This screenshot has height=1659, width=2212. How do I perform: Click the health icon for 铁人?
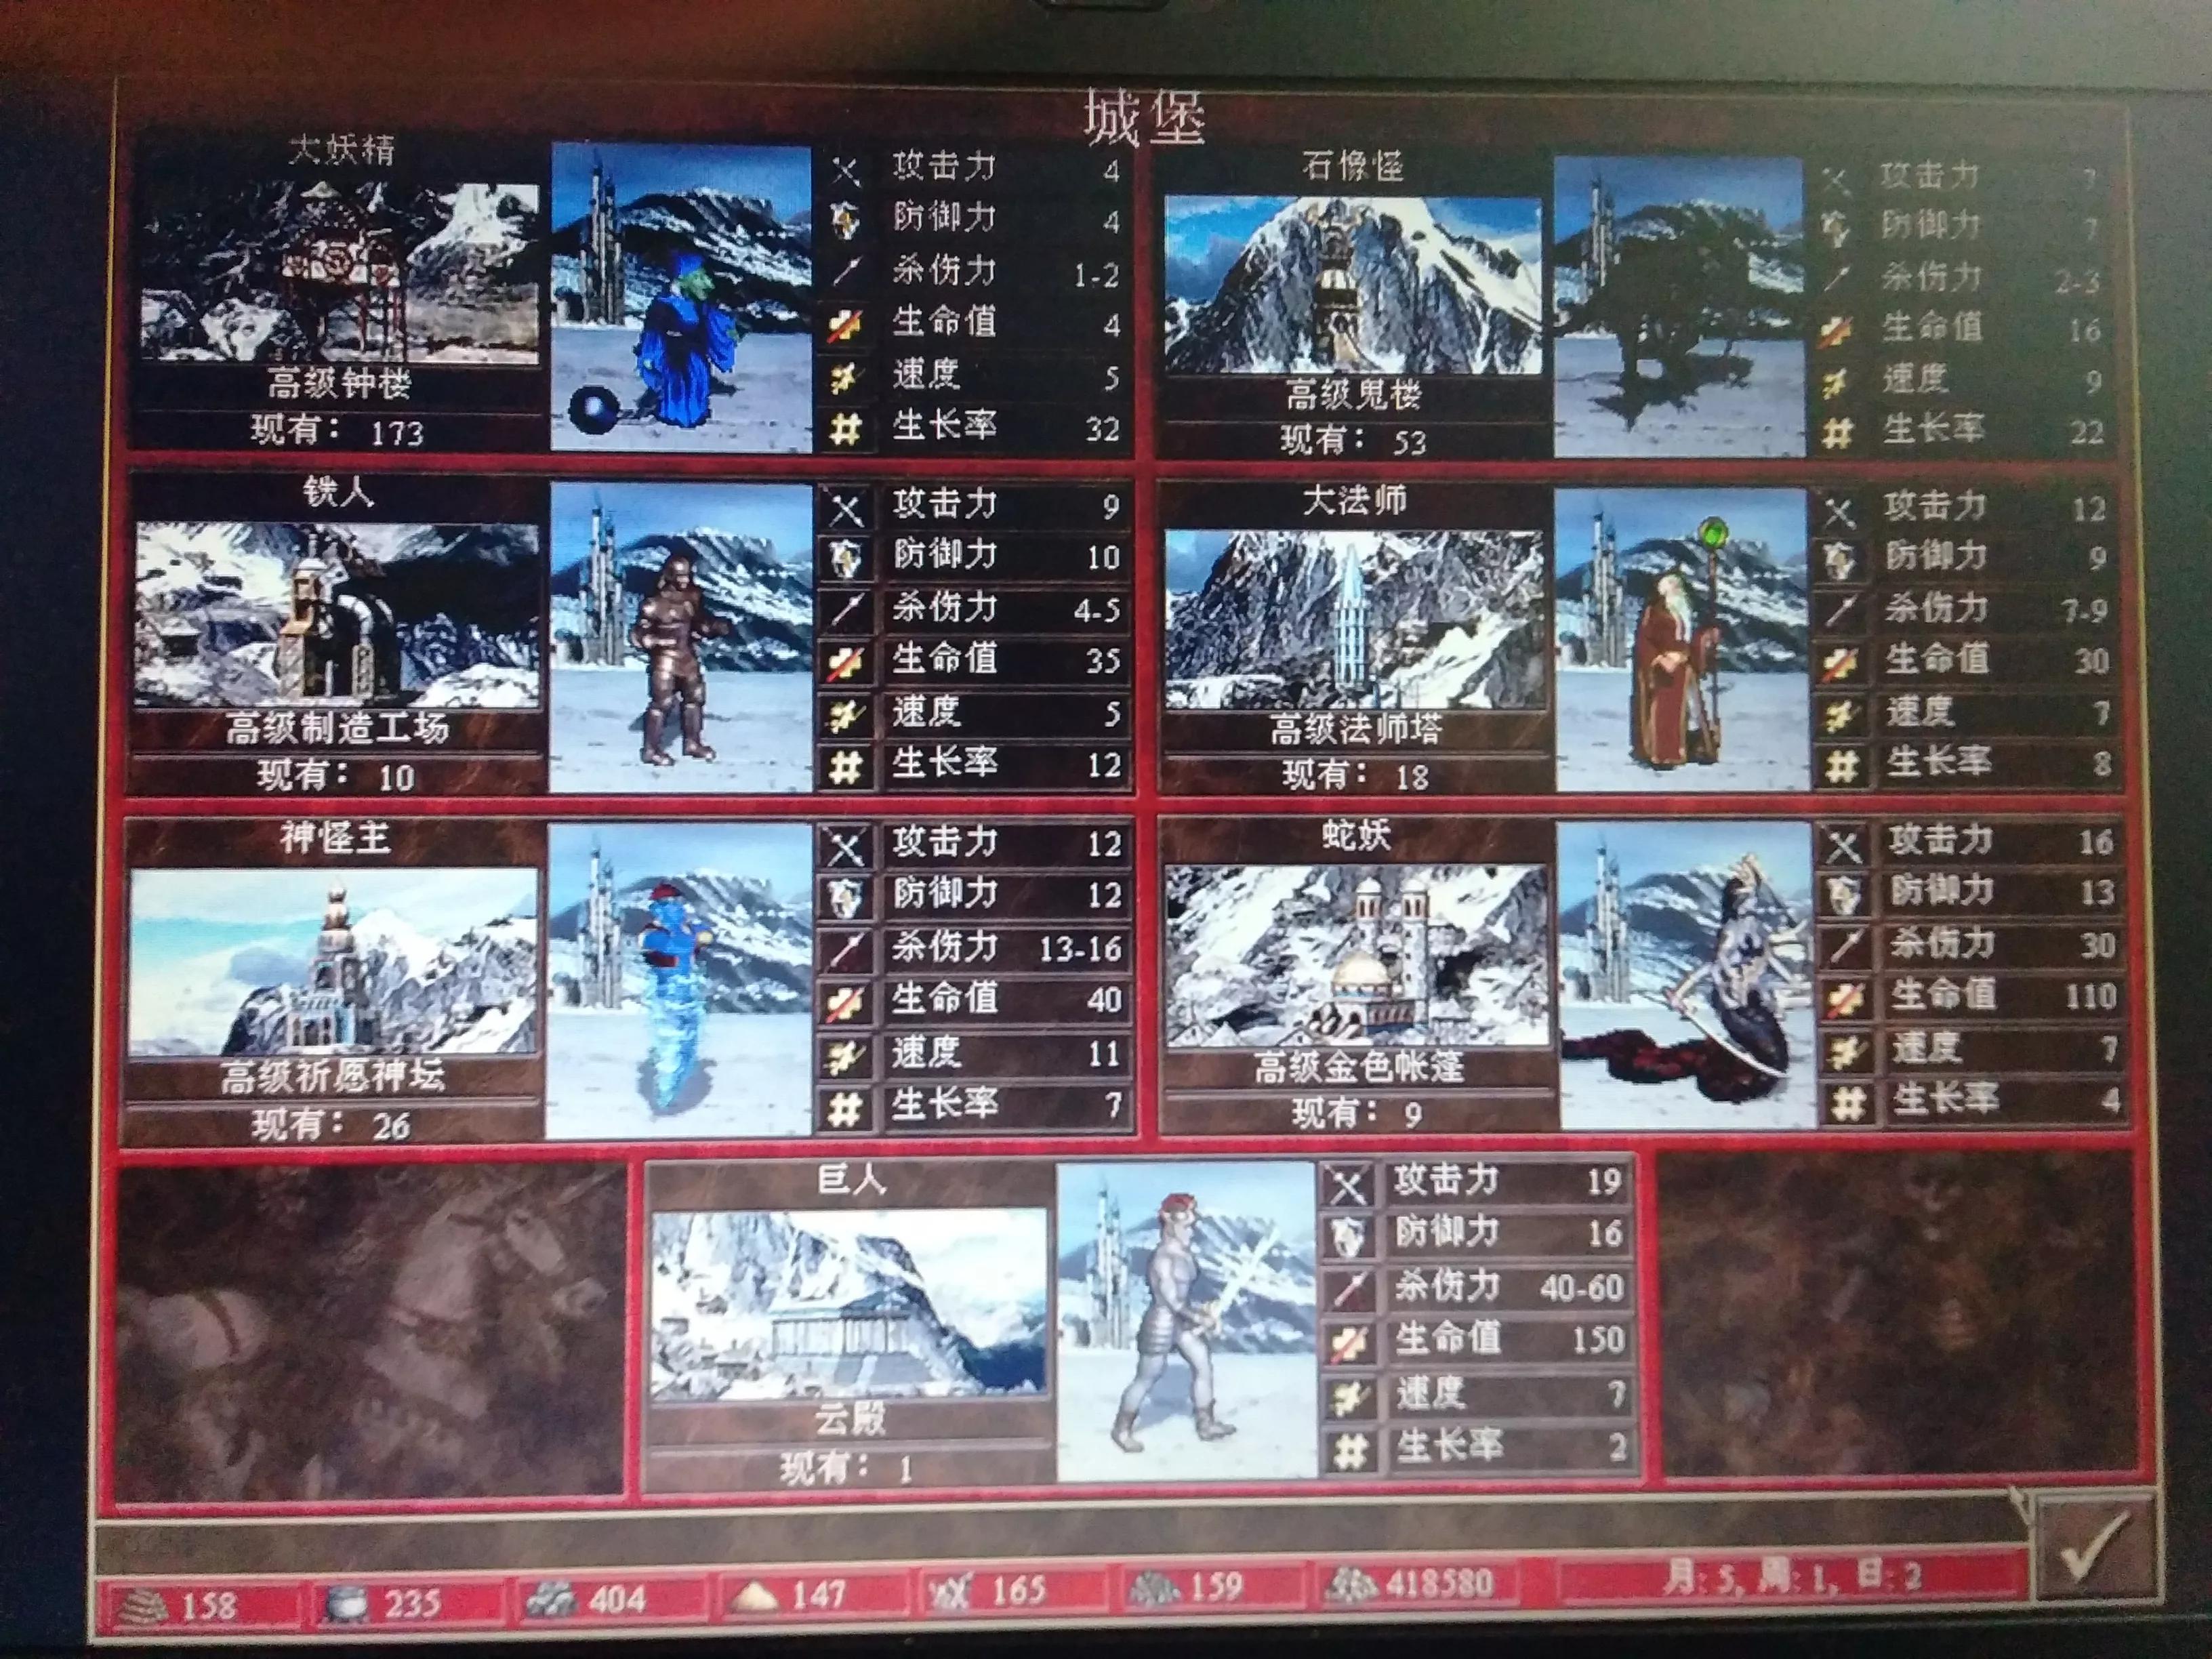846,662
